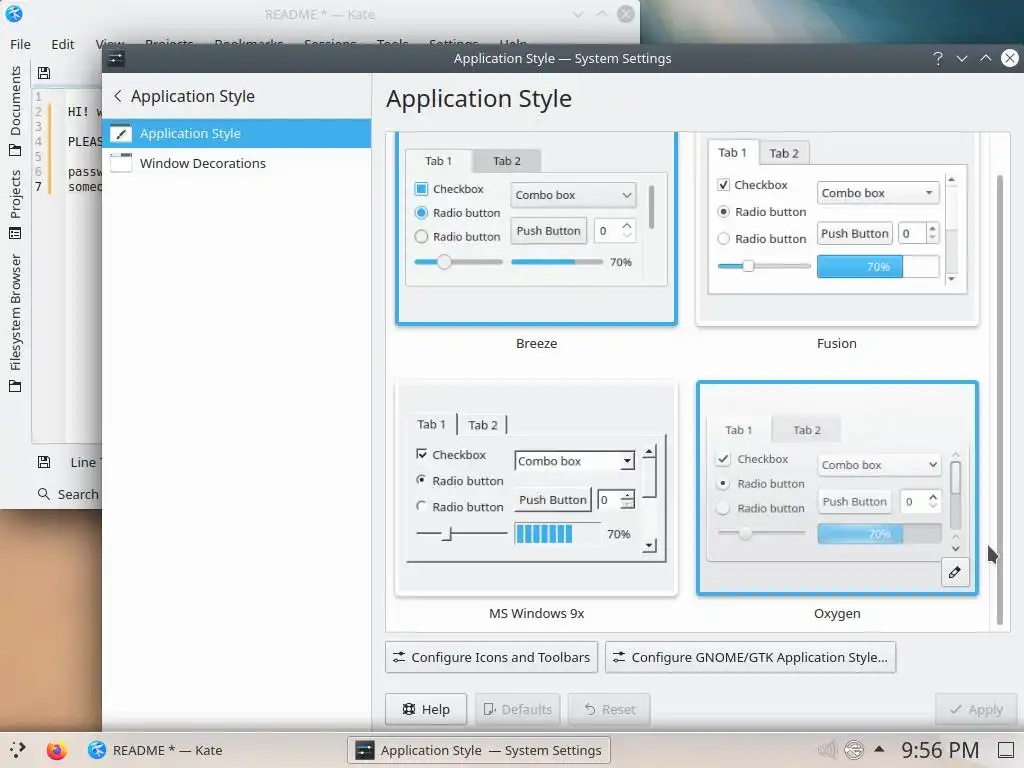Switch to Tab 2 in Breeze preview

point(507,161)
